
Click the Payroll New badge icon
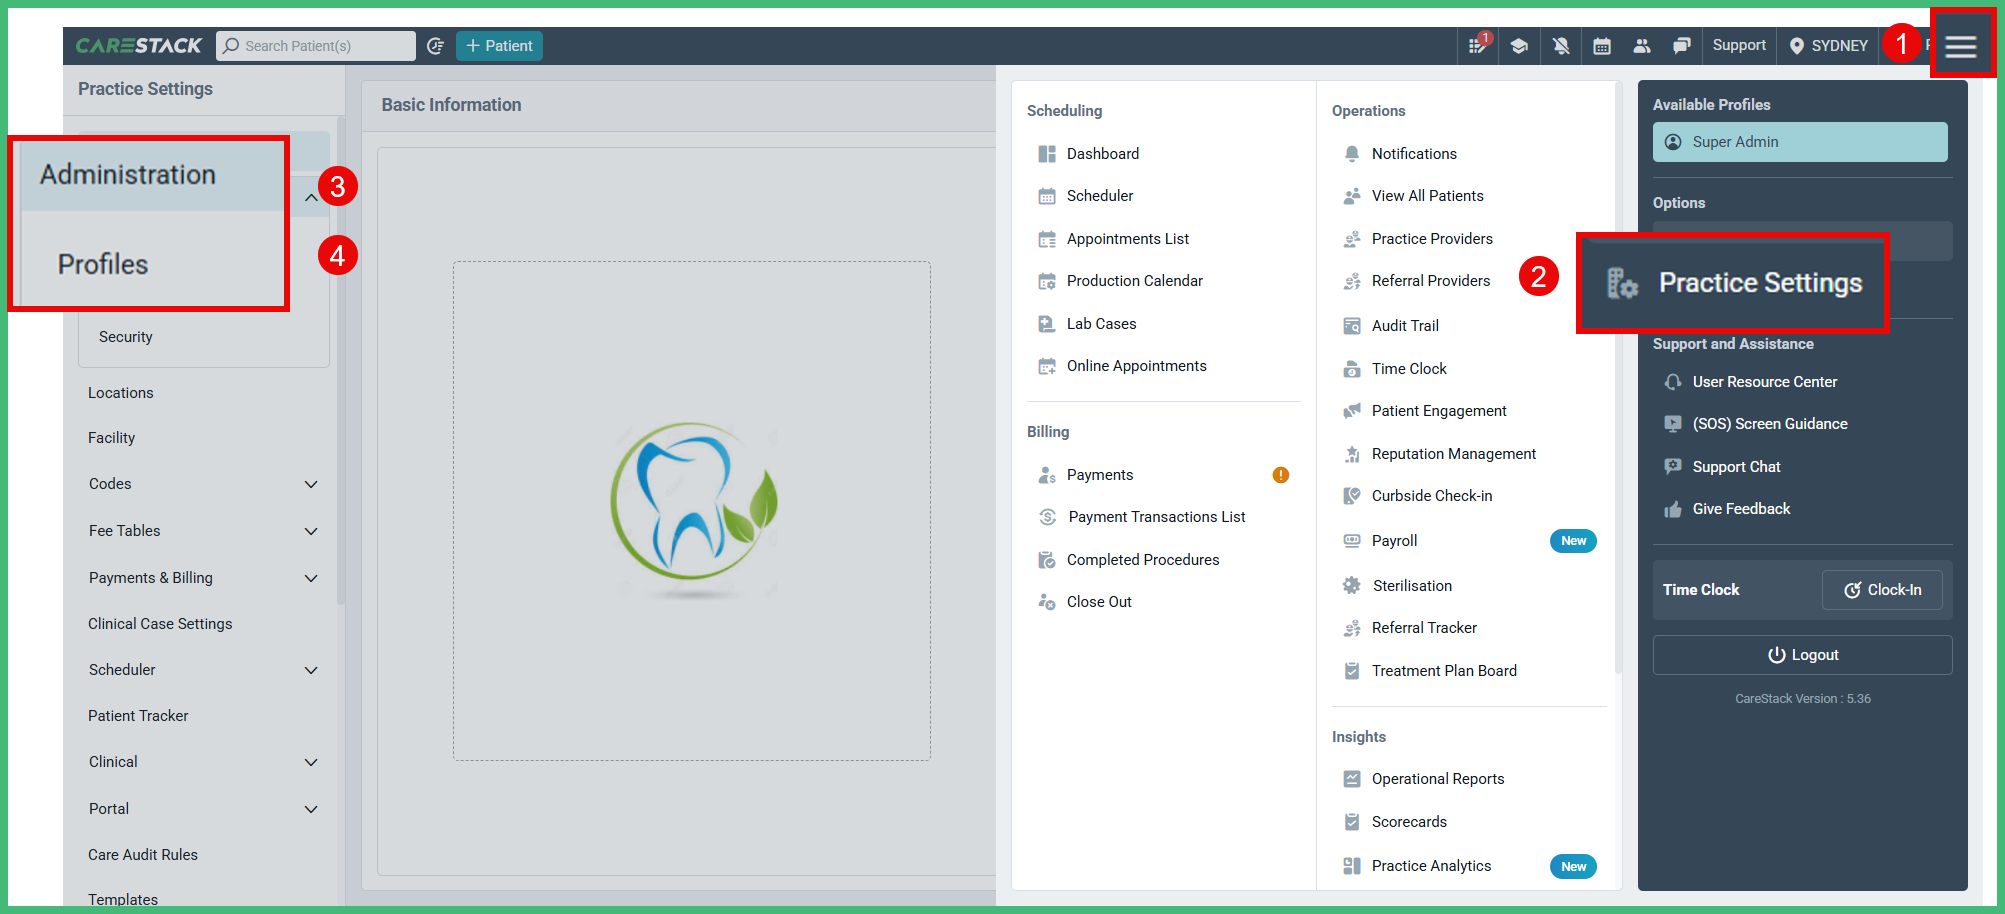point(1572,540)
